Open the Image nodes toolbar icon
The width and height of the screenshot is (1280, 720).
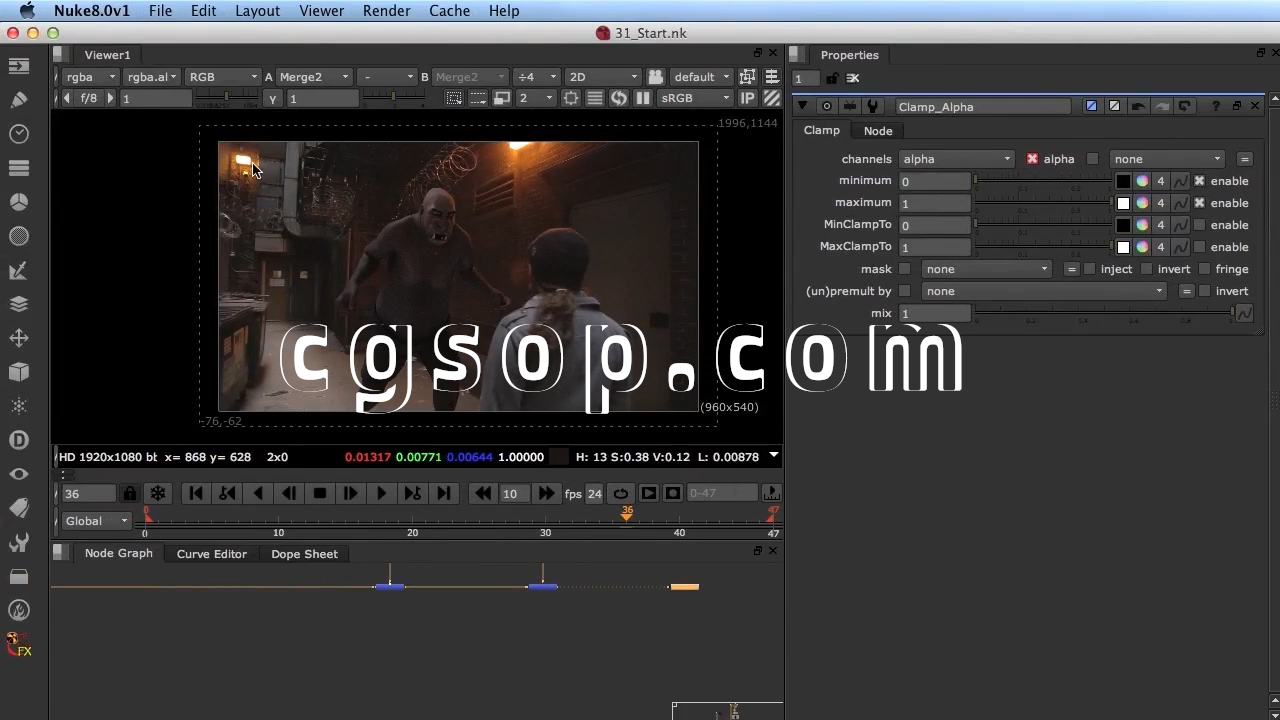point(19,66)
